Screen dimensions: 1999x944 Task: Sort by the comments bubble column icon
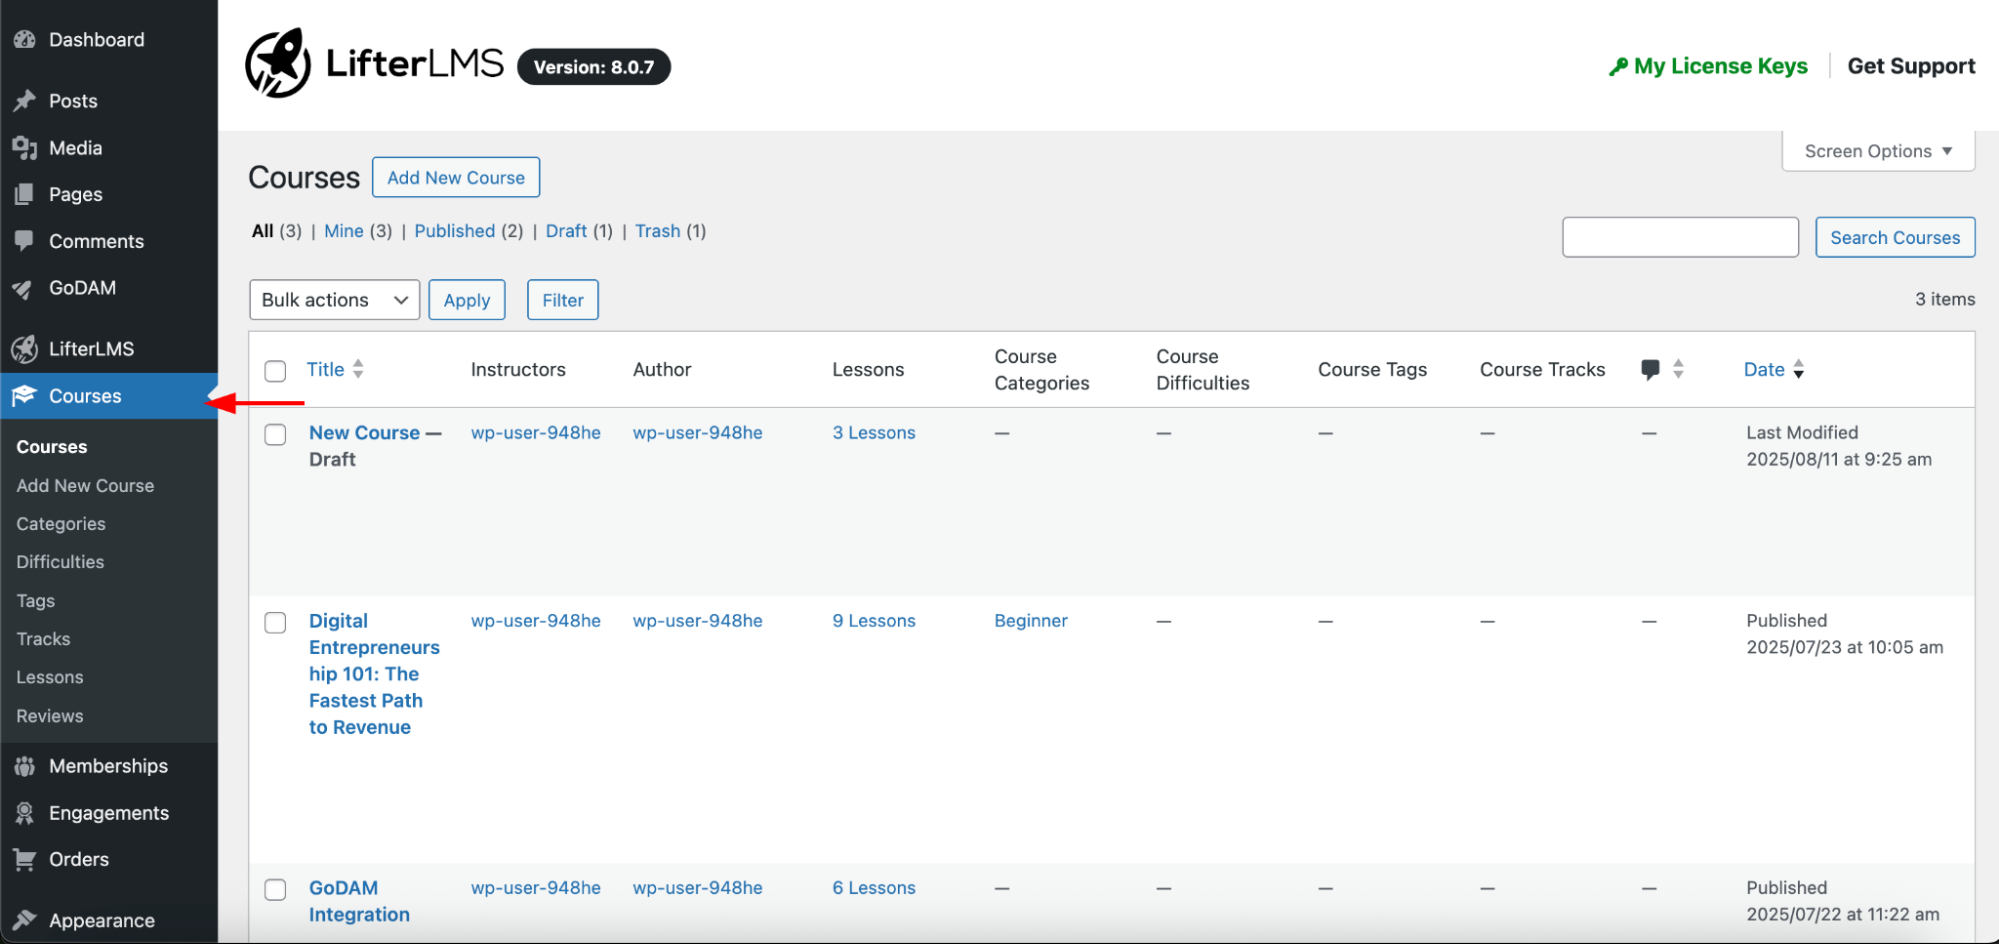tap(1650, 369)
